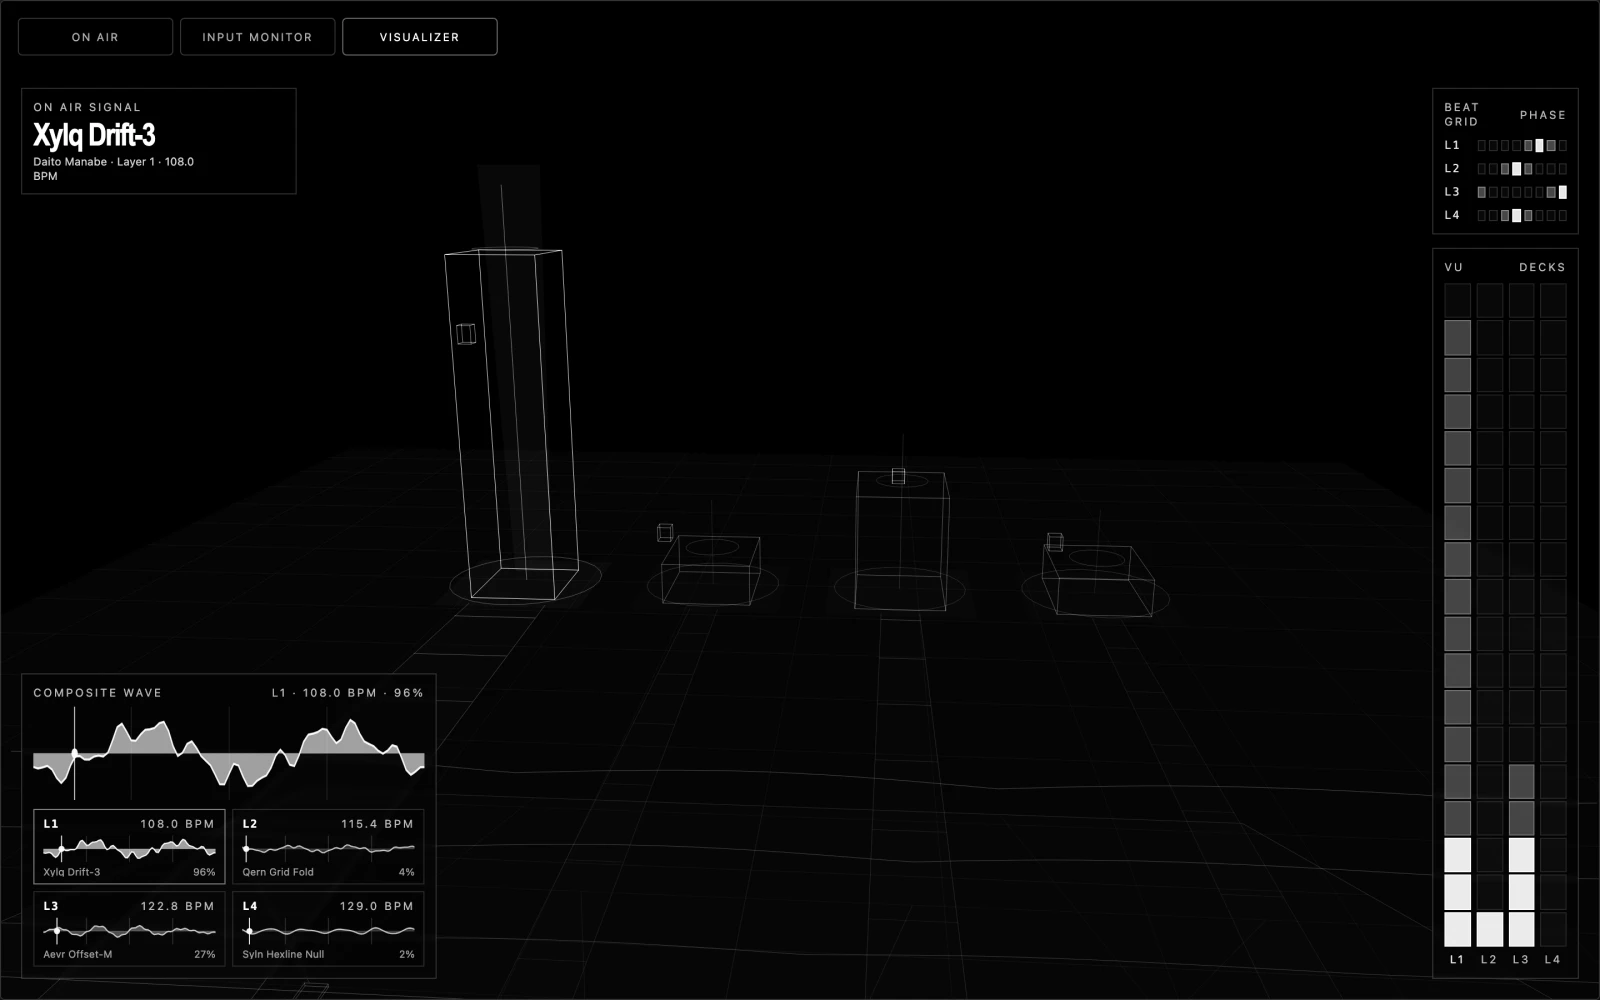Toggle the last highlighted phase cell in L3 row
The width and height of the screenshot is (1600, 1000).
[1563, 192]
